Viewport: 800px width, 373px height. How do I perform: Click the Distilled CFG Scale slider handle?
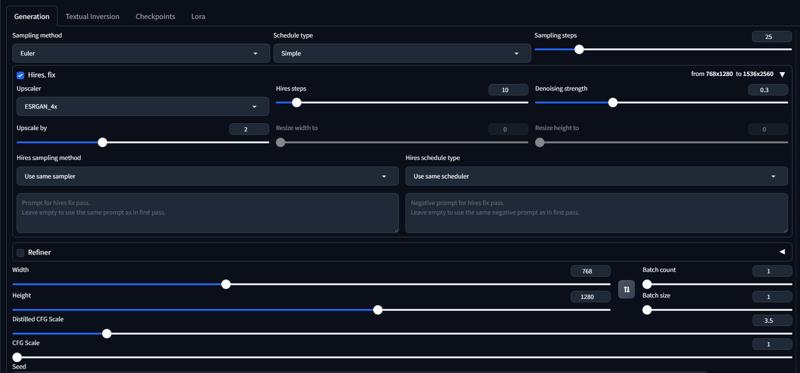[x=107, y=334]
